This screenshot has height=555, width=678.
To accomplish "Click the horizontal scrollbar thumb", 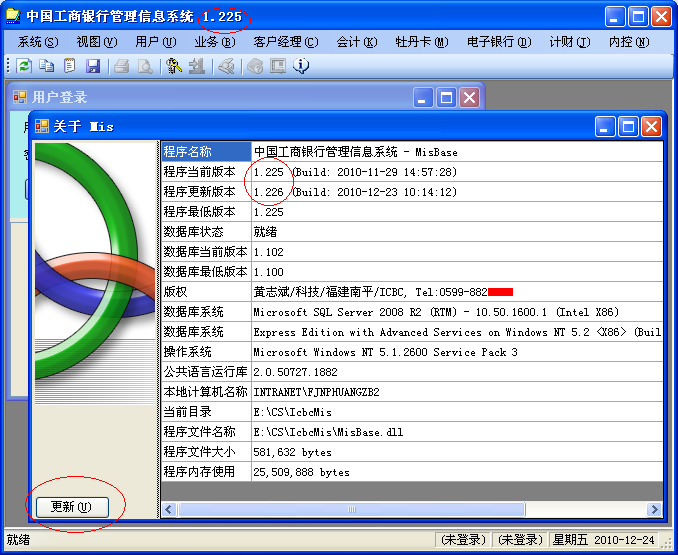I will click(x=352, y=509).
